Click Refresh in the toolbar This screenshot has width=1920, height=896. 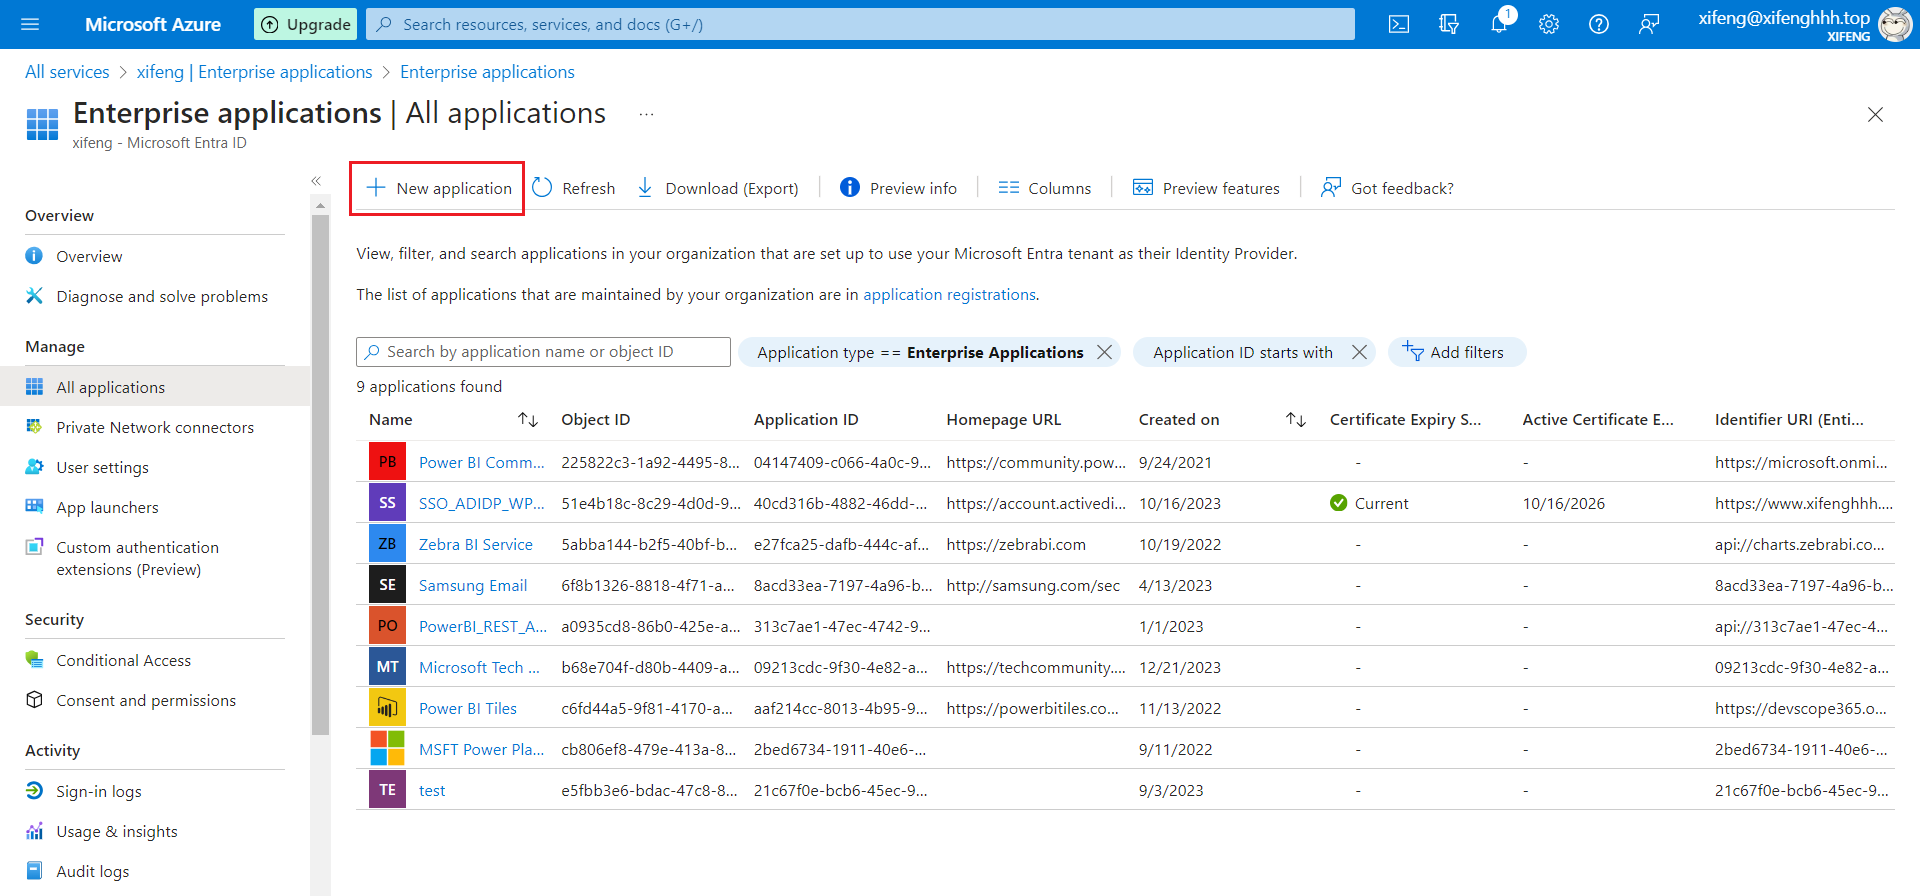tap(574, 188)
